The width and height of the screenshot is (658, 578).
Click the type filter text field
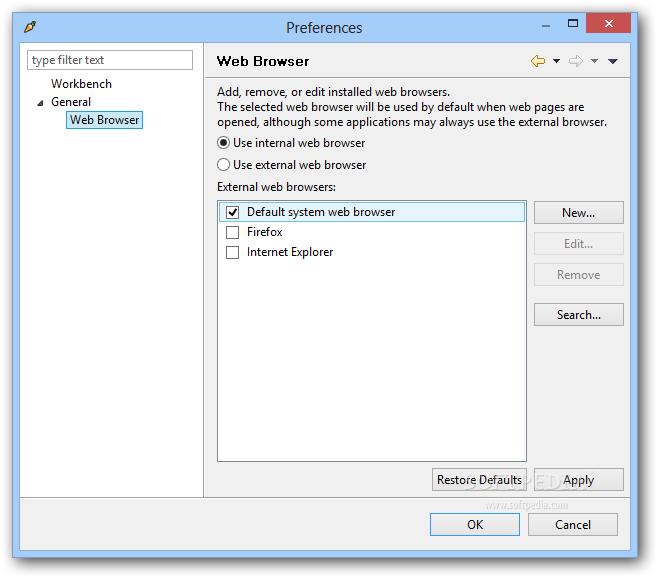[110, 60]
